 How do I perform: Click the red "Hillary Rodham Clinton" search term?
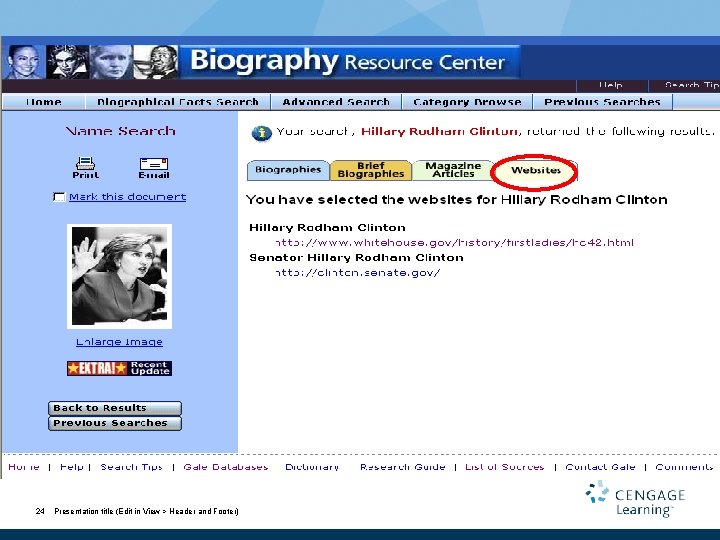[x=439, y=132]
